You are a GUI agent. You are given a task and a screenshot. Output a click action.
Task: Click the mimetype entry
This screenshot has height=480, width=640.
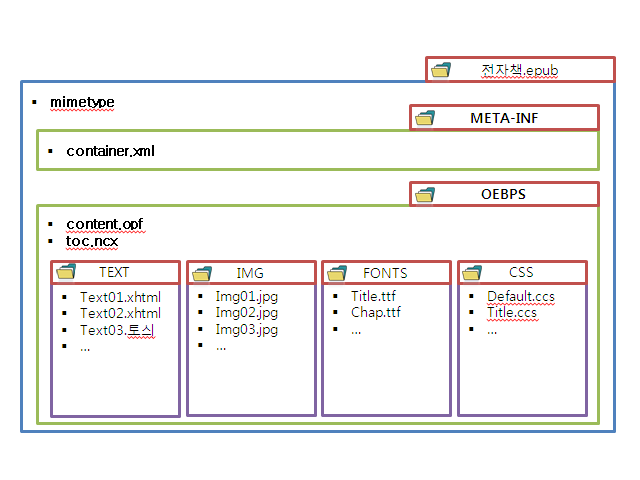82,102
